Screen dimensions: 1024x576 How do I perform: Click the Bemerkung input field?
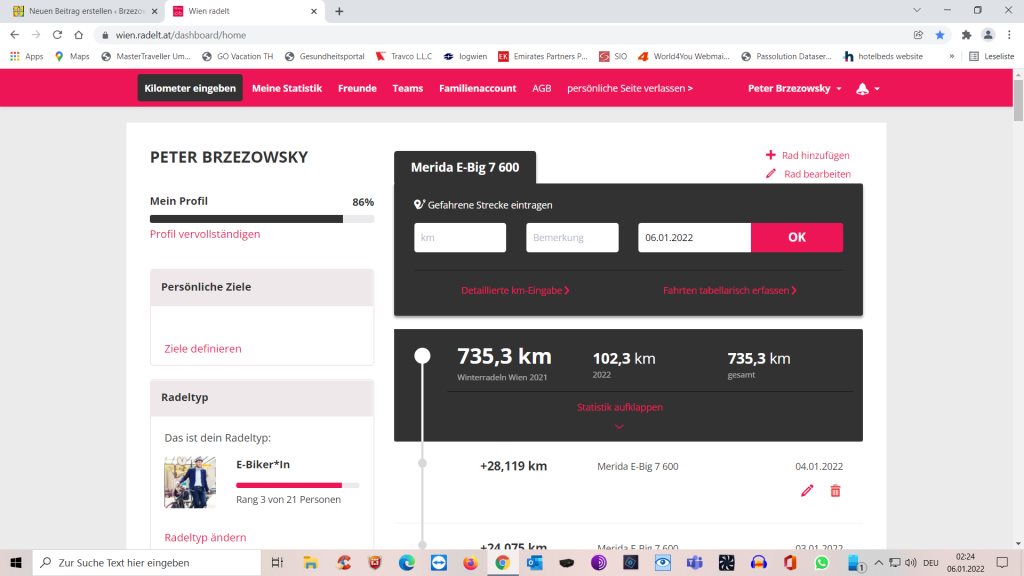point(572,237)
